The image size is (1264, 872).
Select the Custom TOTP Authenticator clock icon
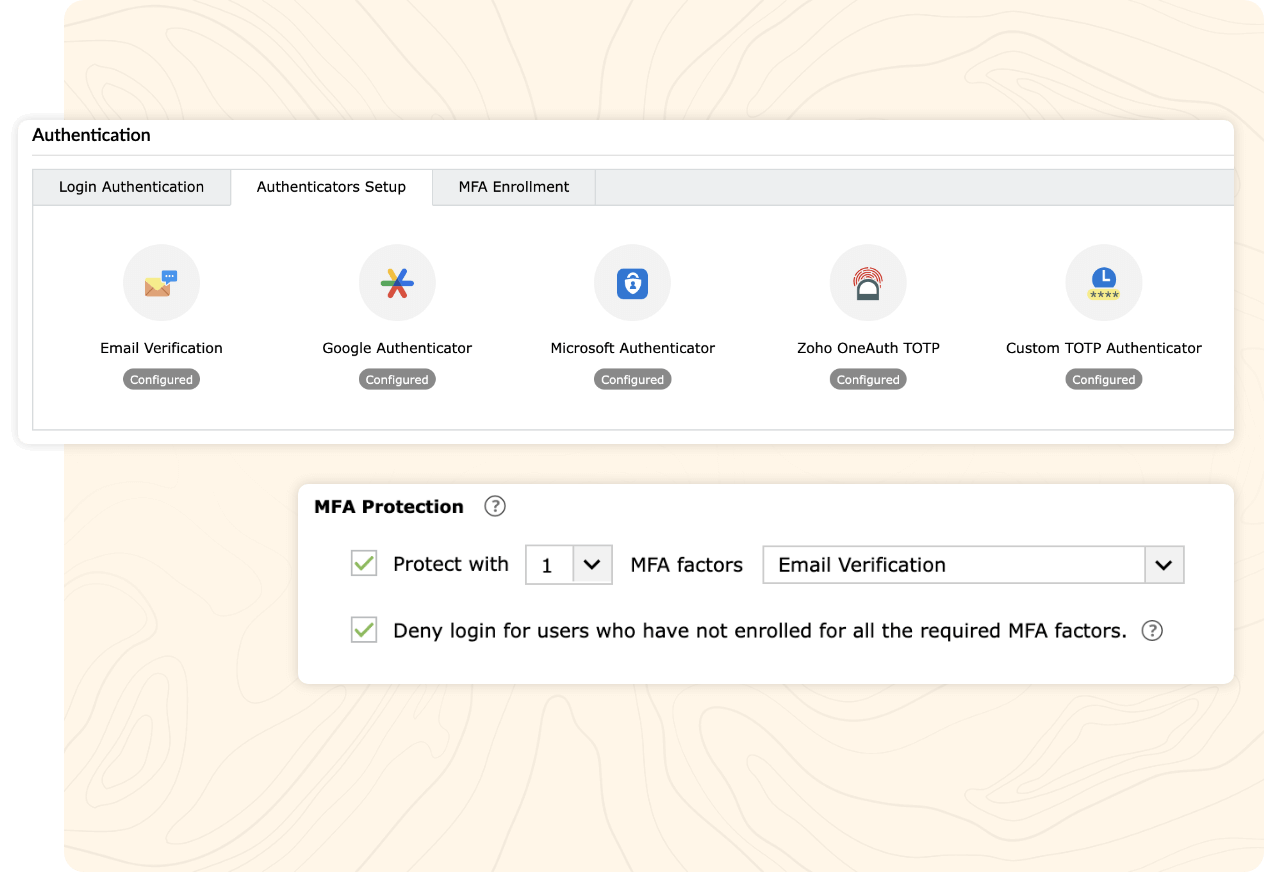(x=1103, y=282)
